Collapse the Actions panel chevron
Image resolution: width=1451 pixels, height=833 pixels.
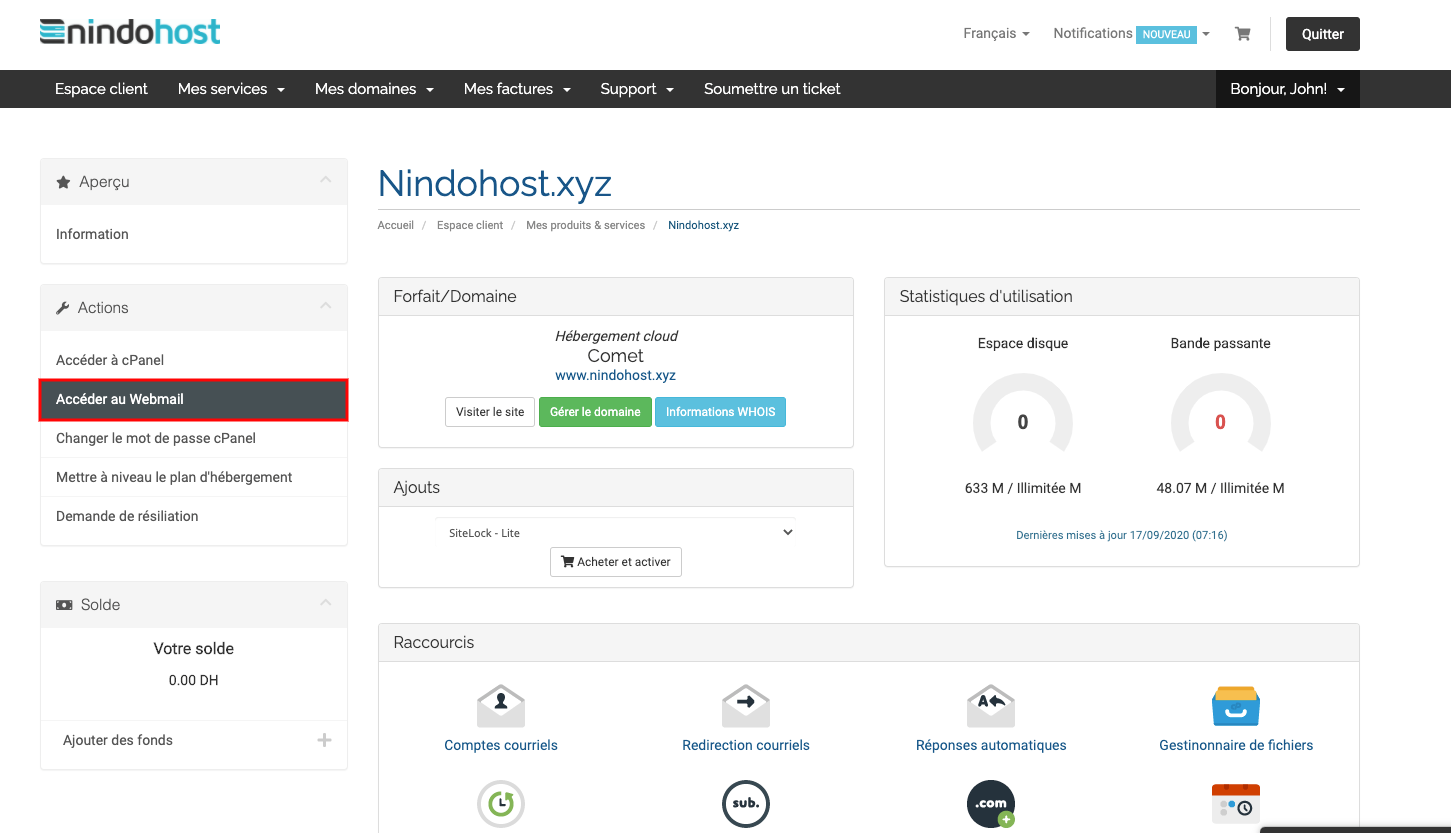tap(325, 306)
